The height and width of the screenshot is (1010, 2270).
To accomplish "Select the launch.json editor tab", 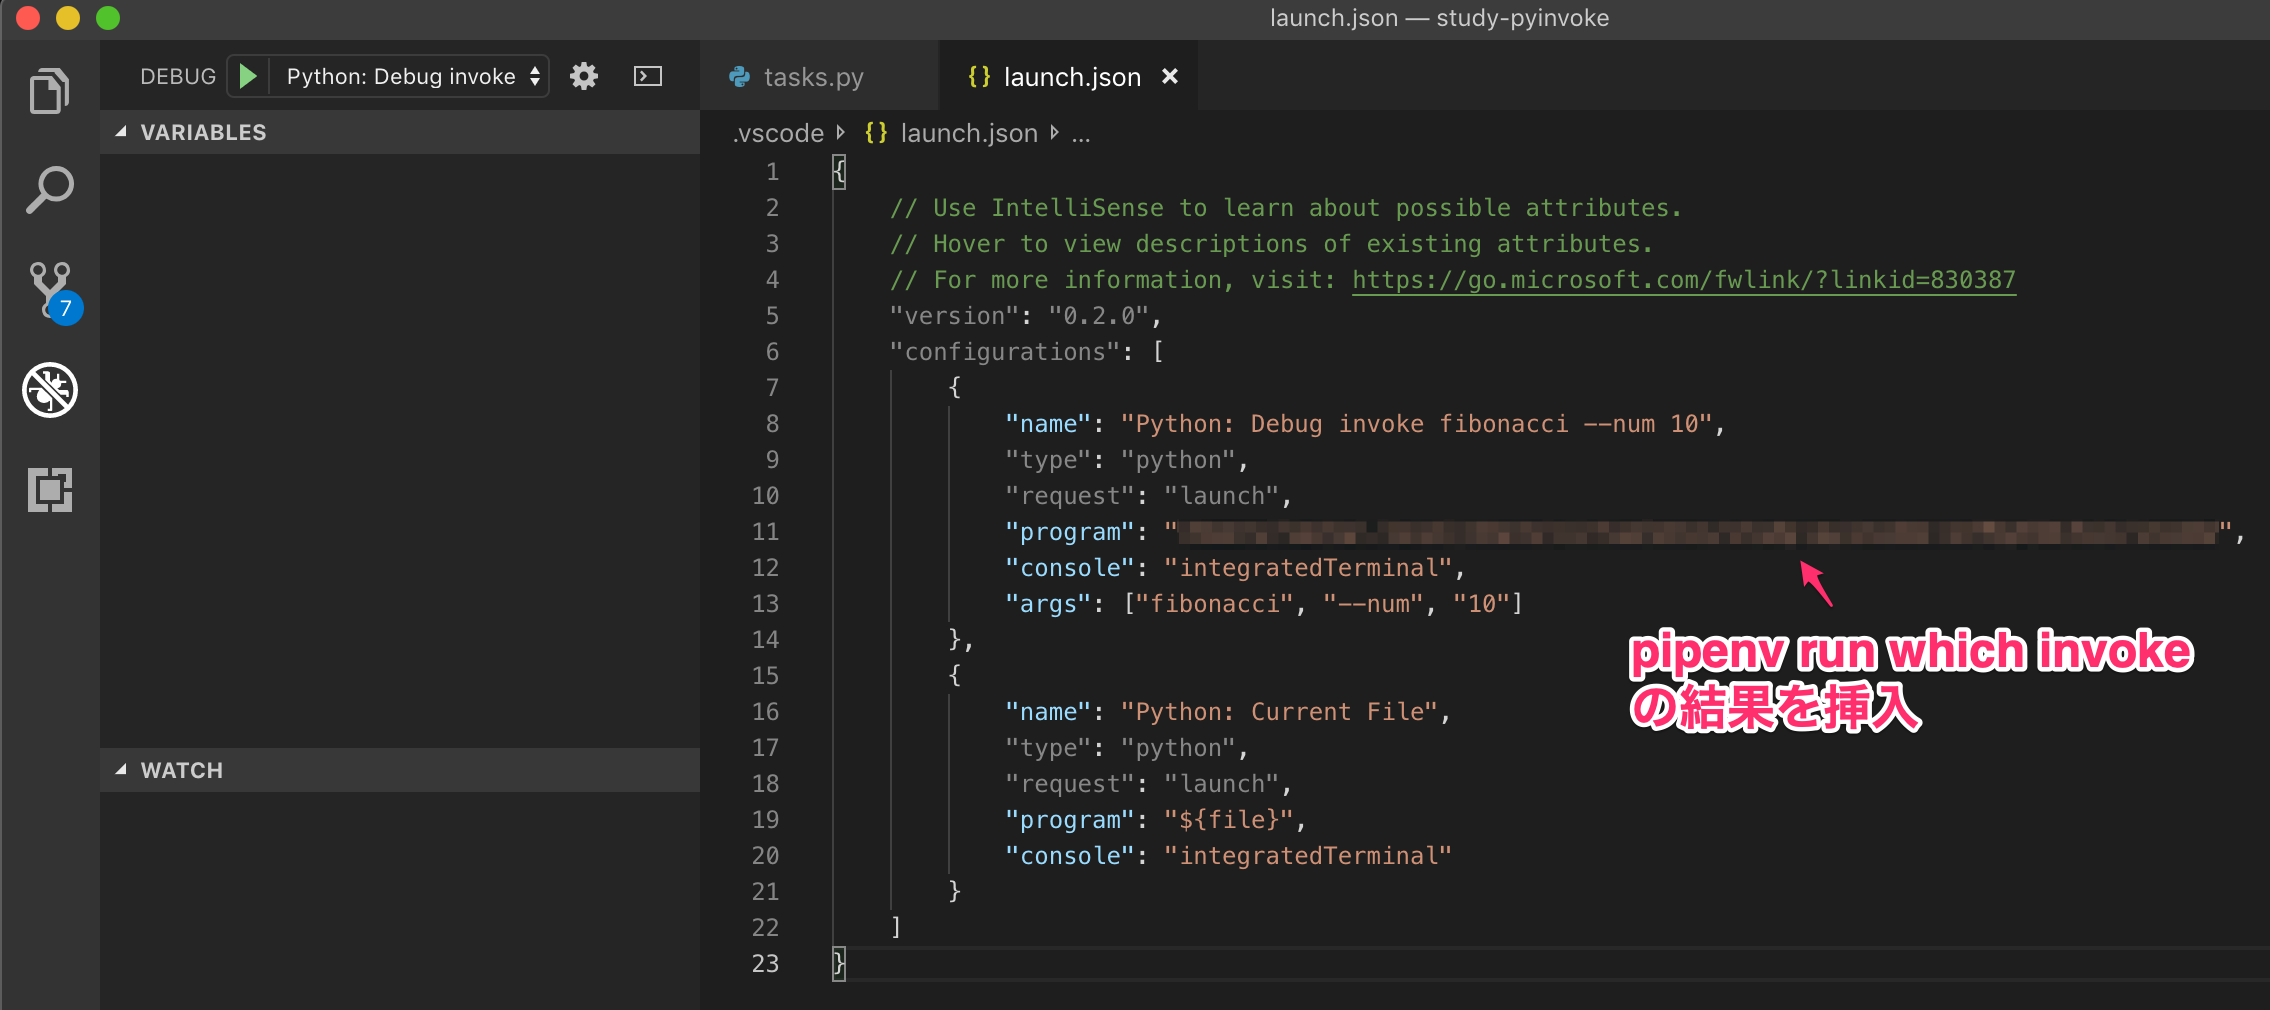I will tap(1071, 77).
